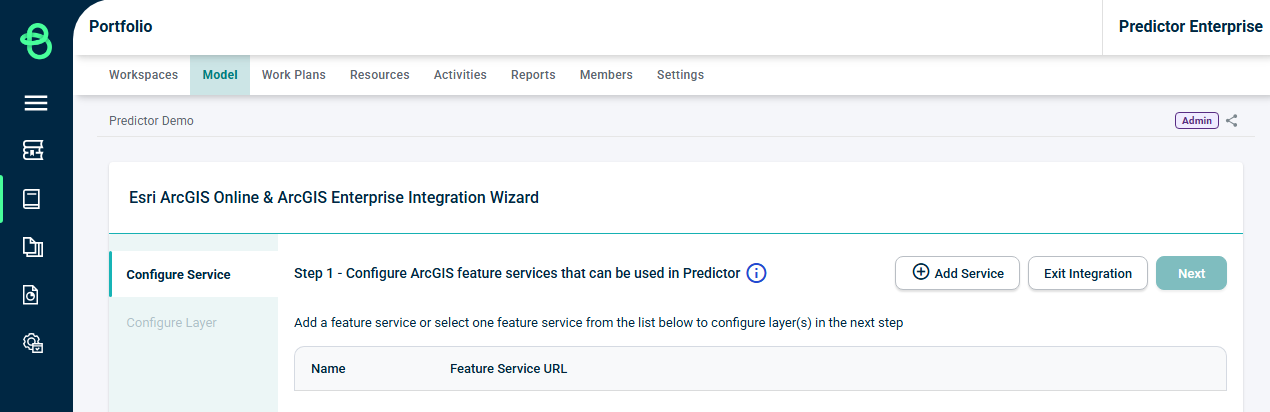Click the share icon beside Admin
Screen dimensions: 1270x412
tap(1232, 121)
